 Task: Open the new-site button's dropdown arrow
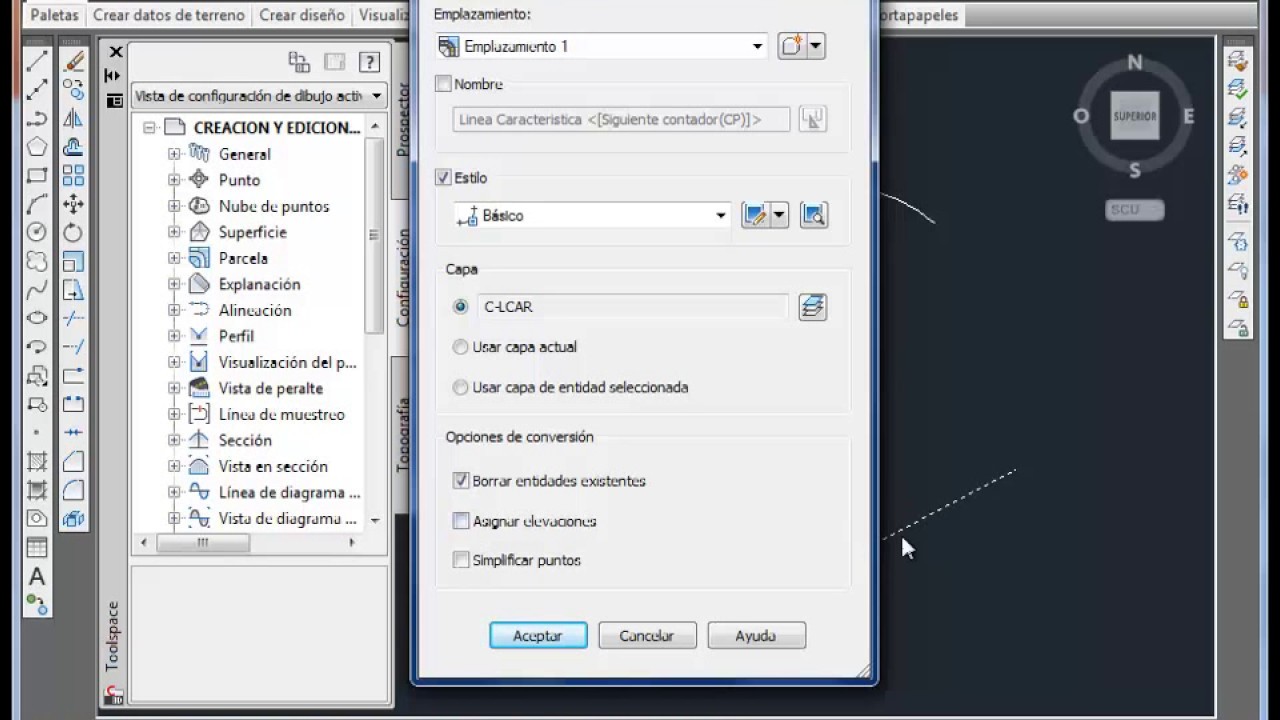[x=816, y=46]
